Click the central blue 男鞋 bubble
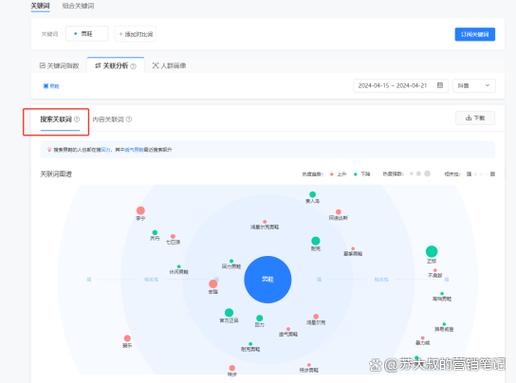This screenshot has height=383, width=516. click(268, 279)
